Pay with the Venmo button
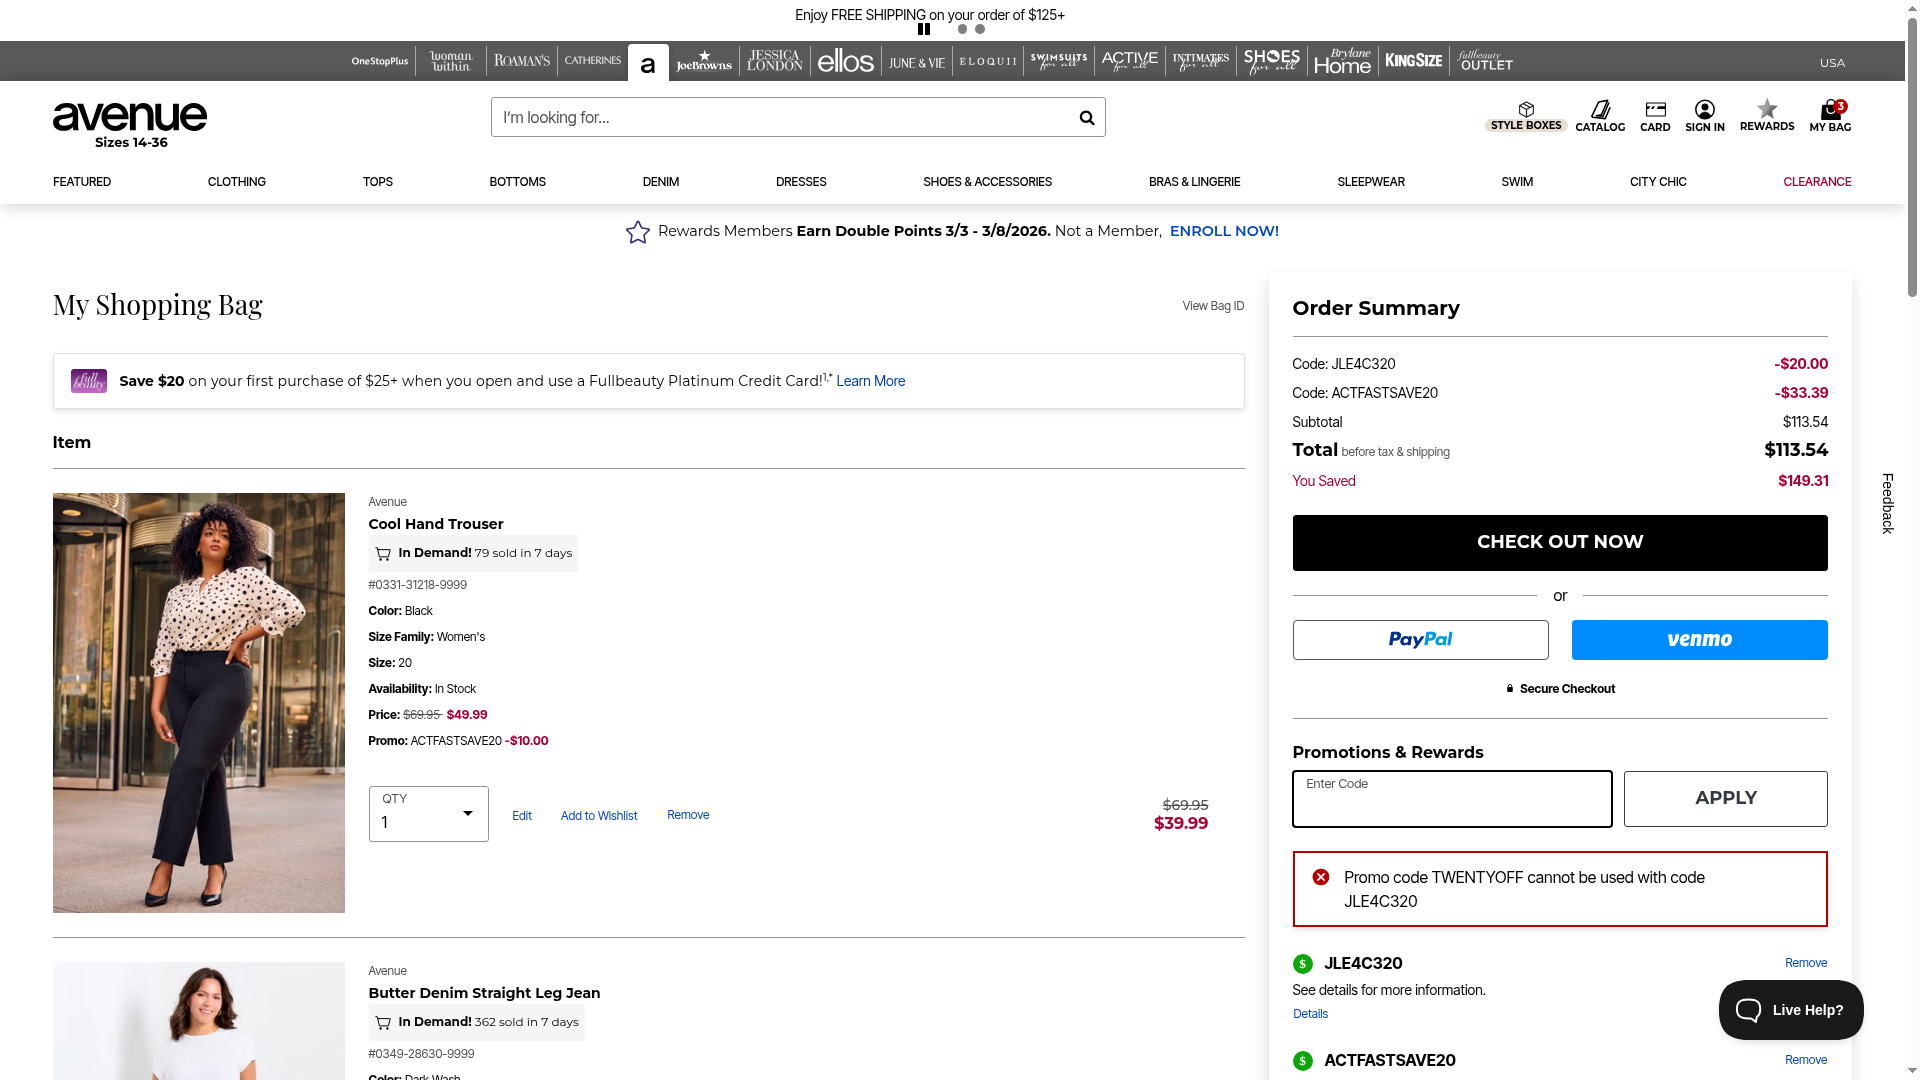 click(1698, 640)
